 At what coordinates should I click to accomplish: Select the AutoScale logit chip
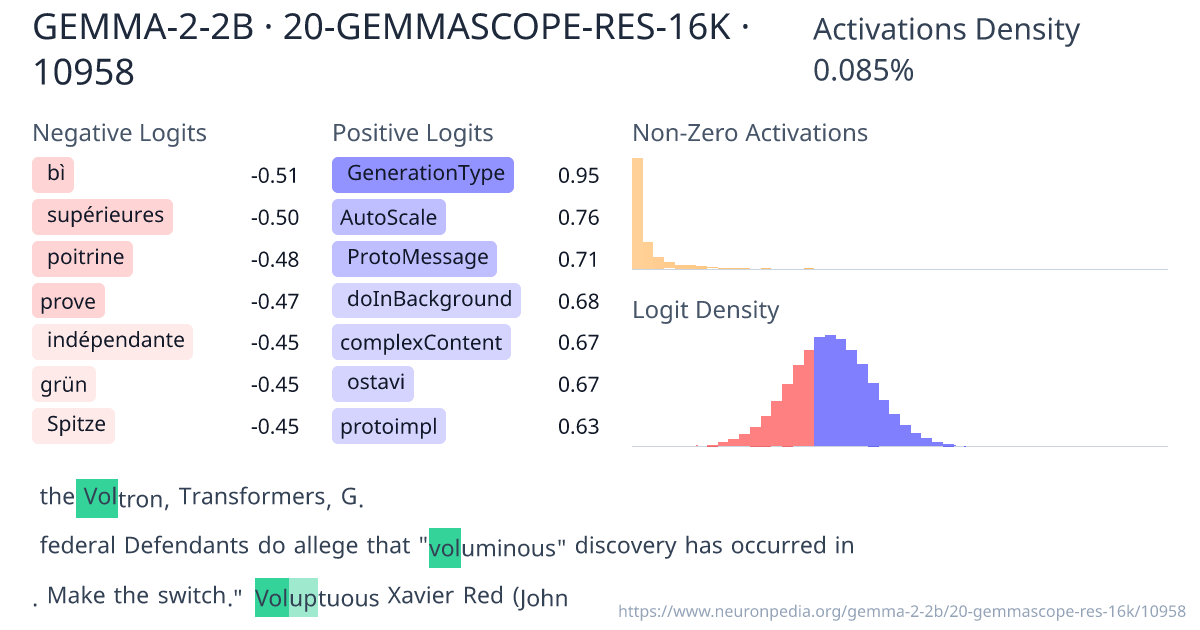coord(388,217)
